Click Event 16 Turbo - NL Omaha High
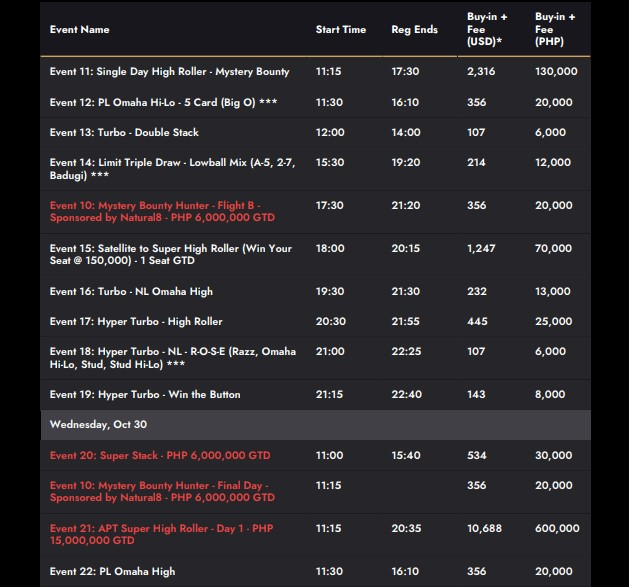Image resolution: width=629 pixels, height=587 pixels. point(131,291)
